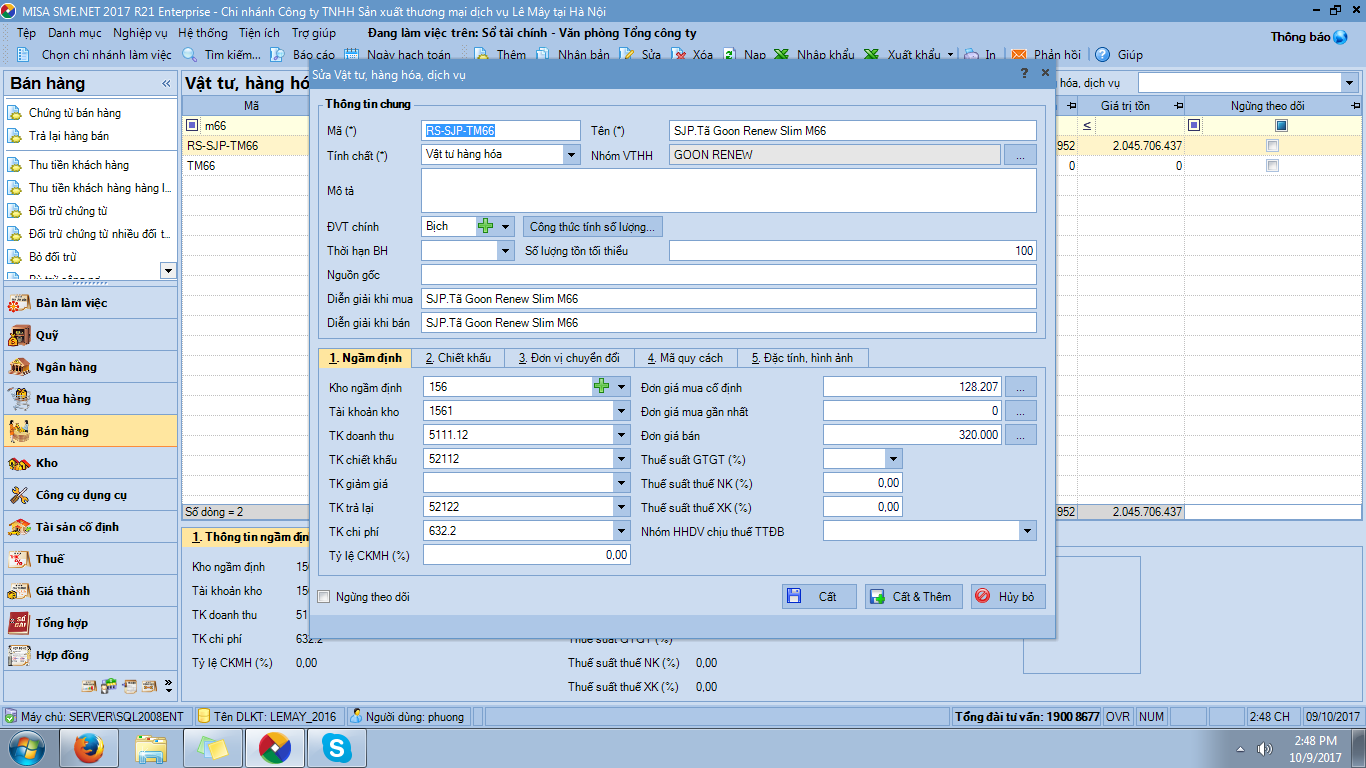Click the Số lượng tồn tối thiểu field

[853, 251]
